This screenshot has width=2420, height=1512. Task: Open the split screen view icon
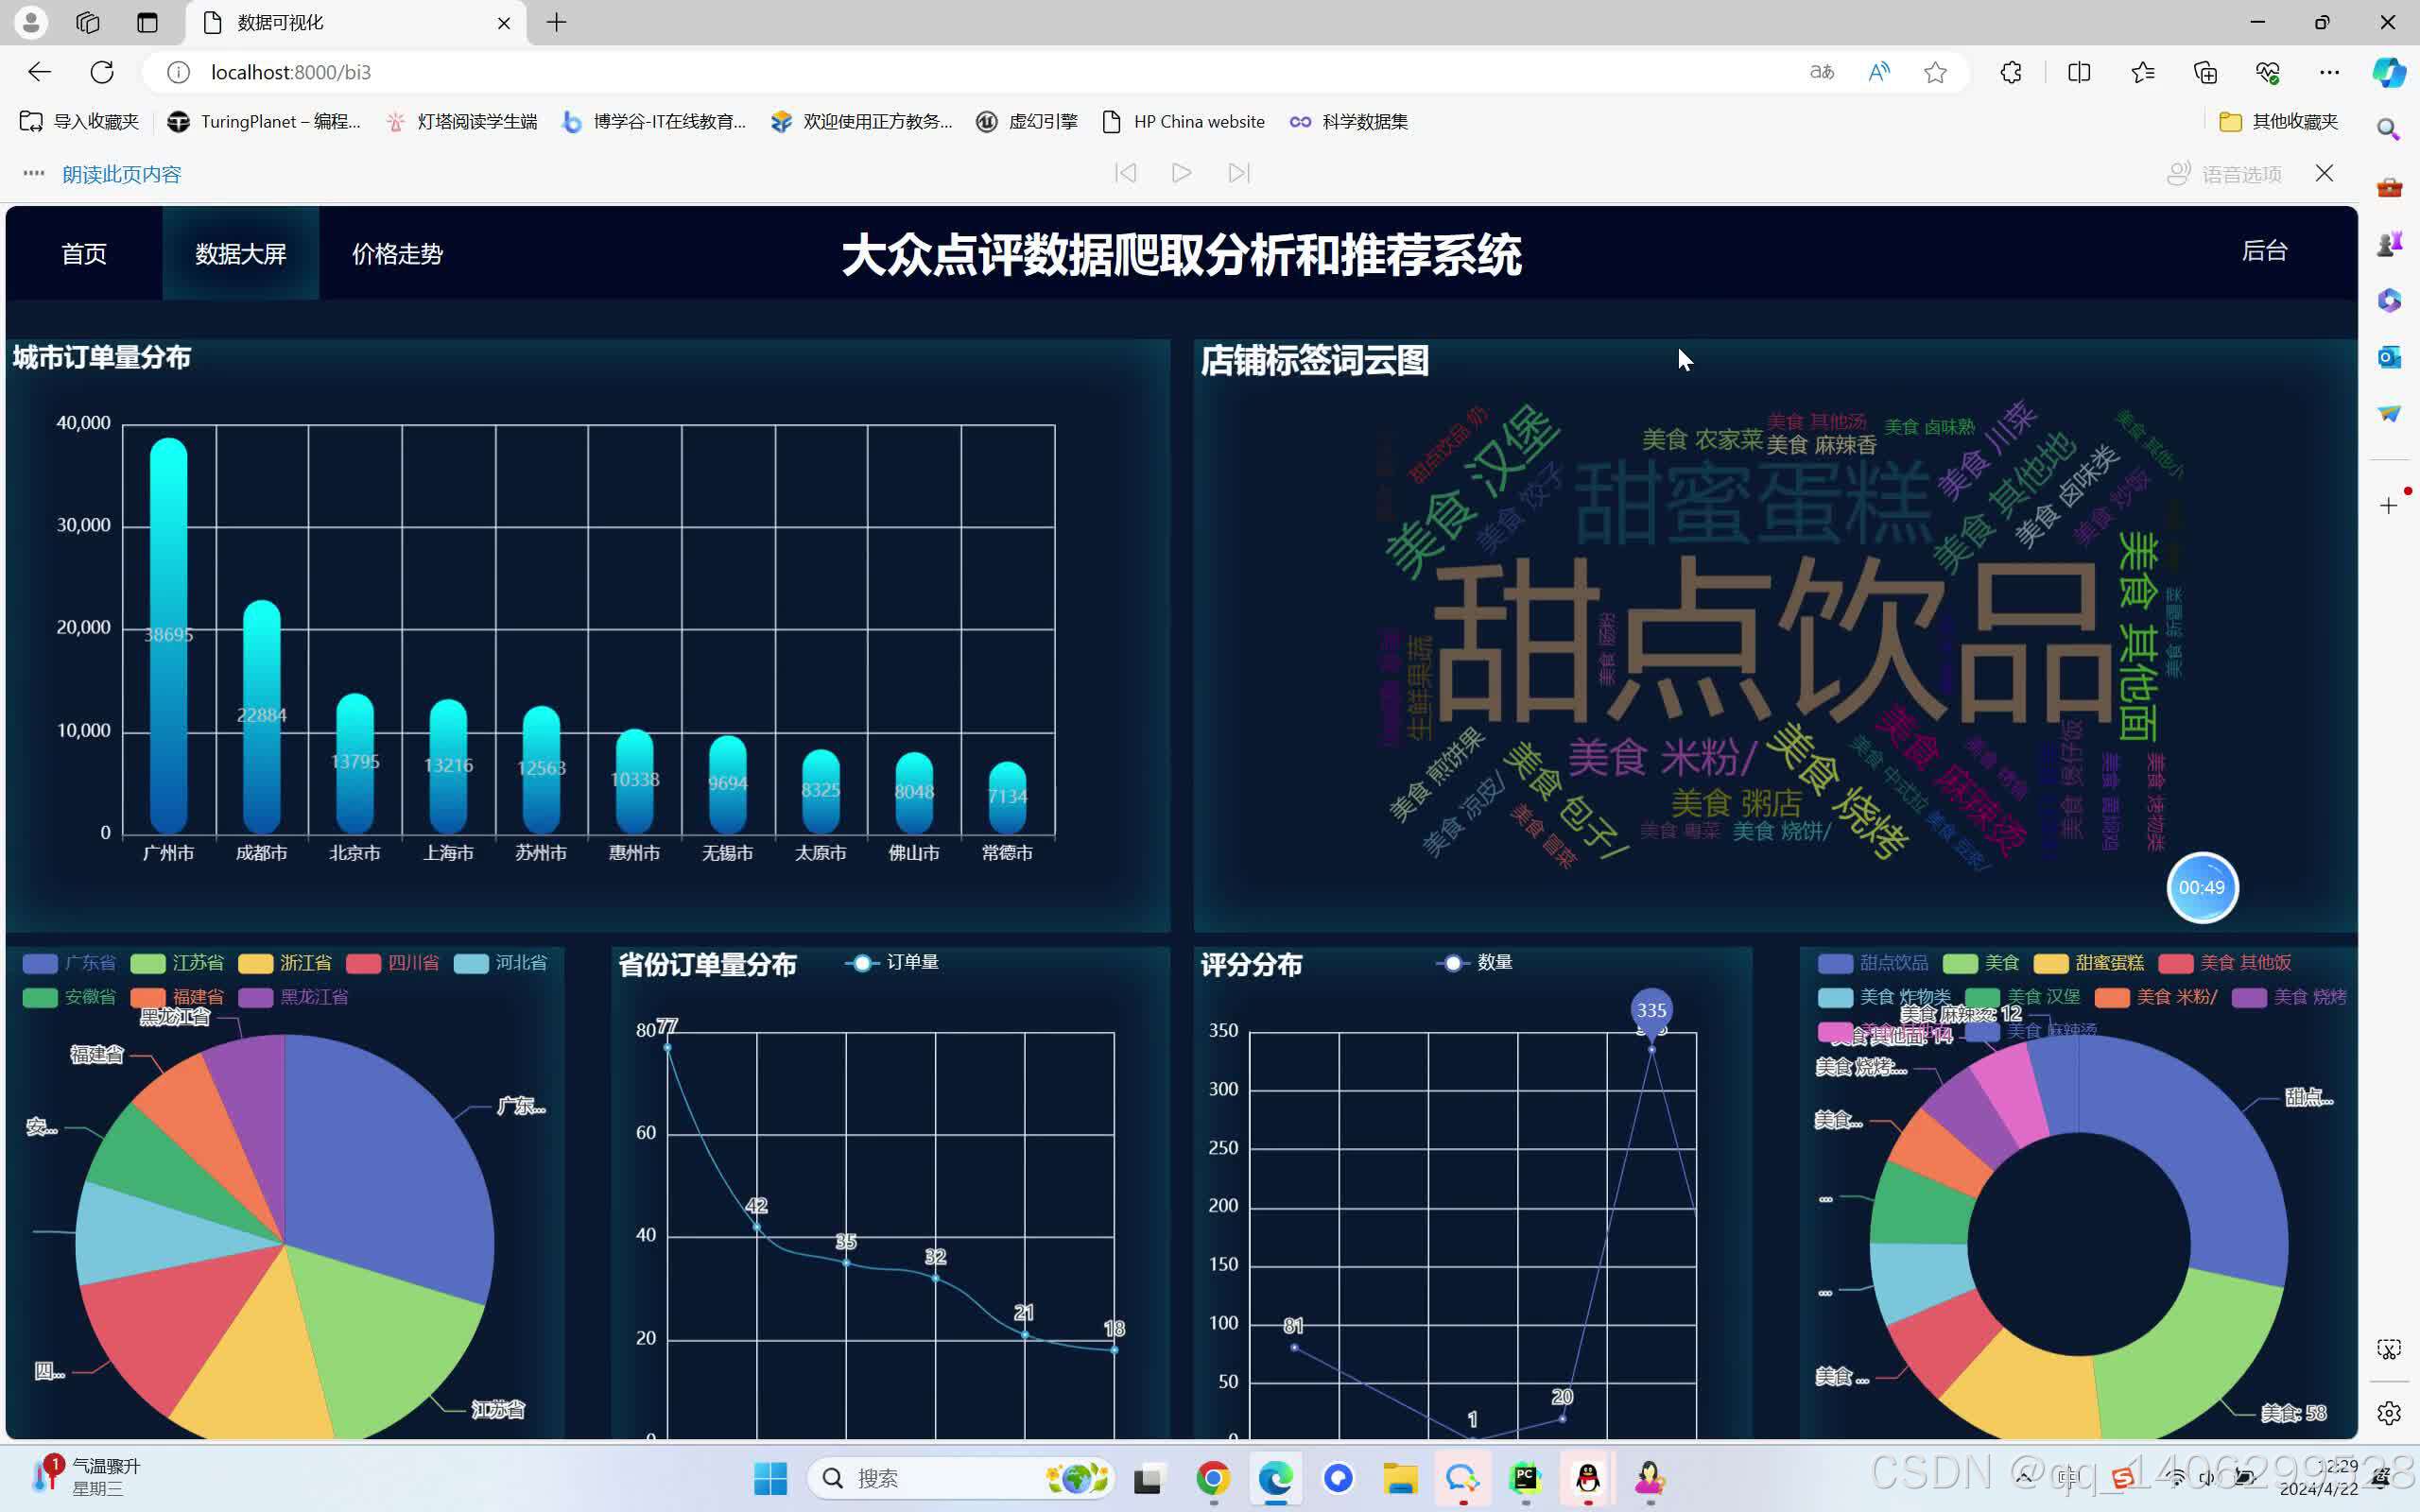(2079, 72)
